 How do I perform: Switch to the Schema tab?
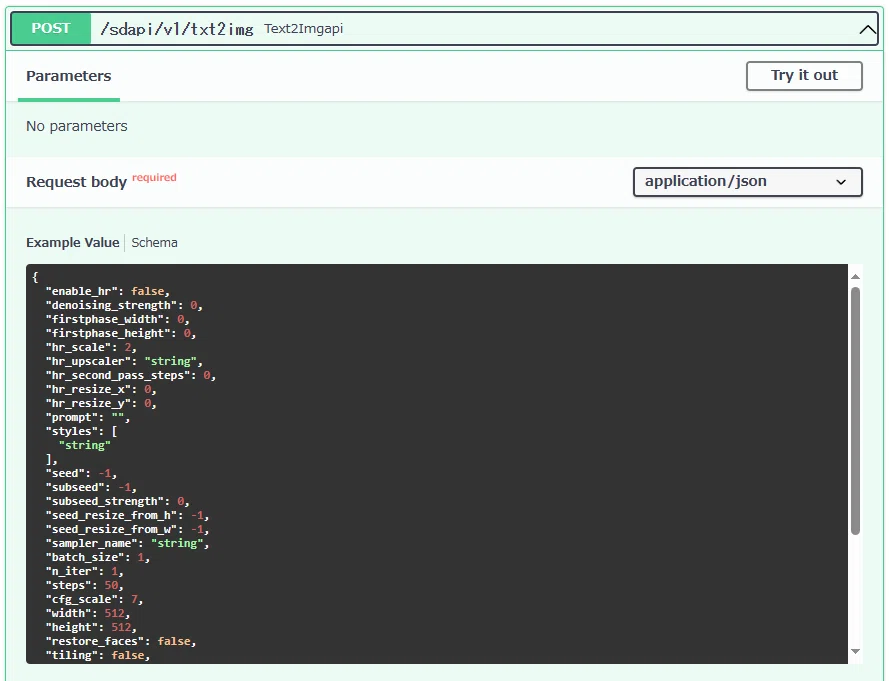[154, 243]
